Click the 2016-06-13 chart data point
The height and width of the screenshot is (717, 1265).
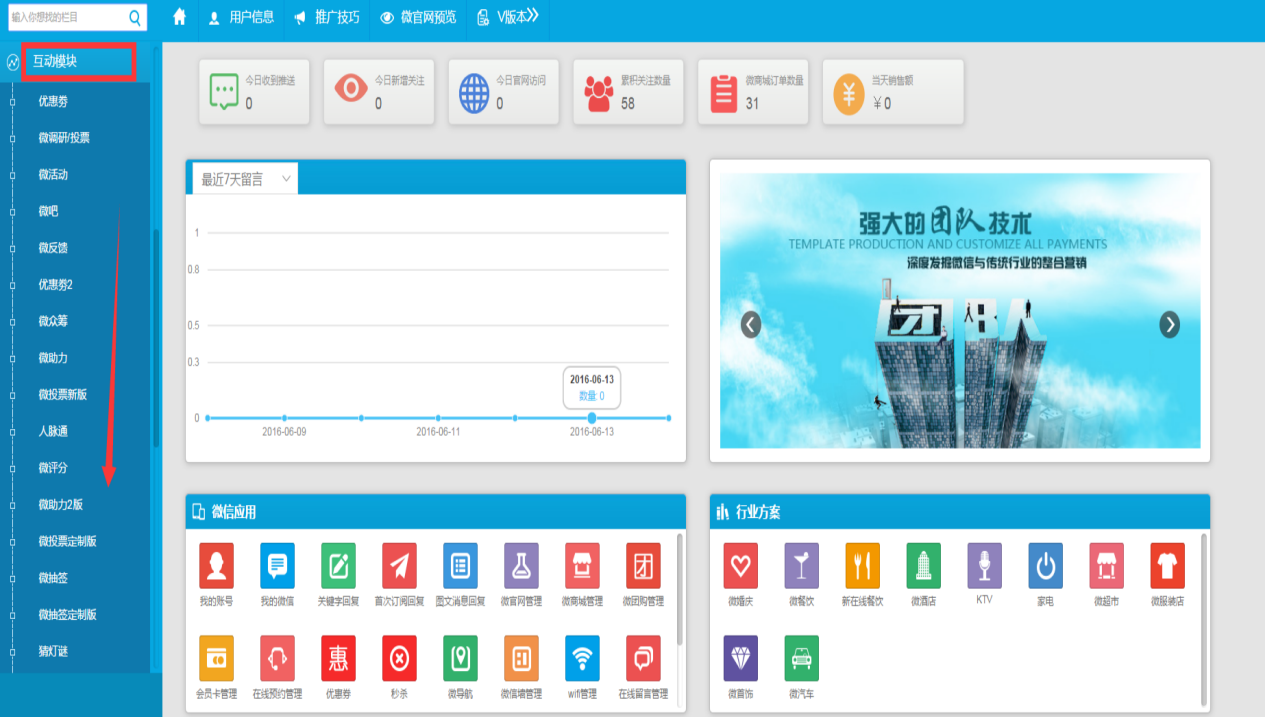(592, 418)
